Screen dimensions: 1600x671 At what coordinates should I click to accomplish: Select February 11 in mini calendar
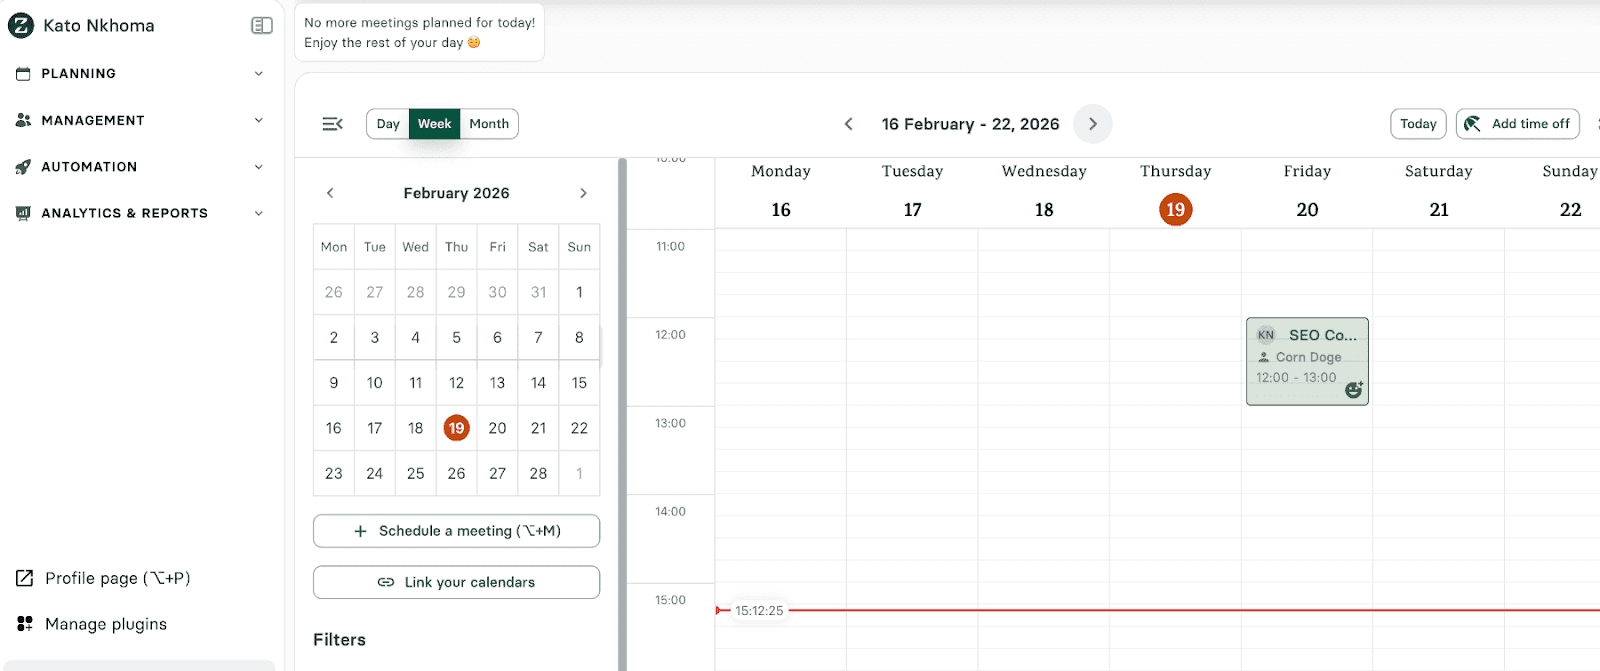pyautogui.click(x=415, y=383)
